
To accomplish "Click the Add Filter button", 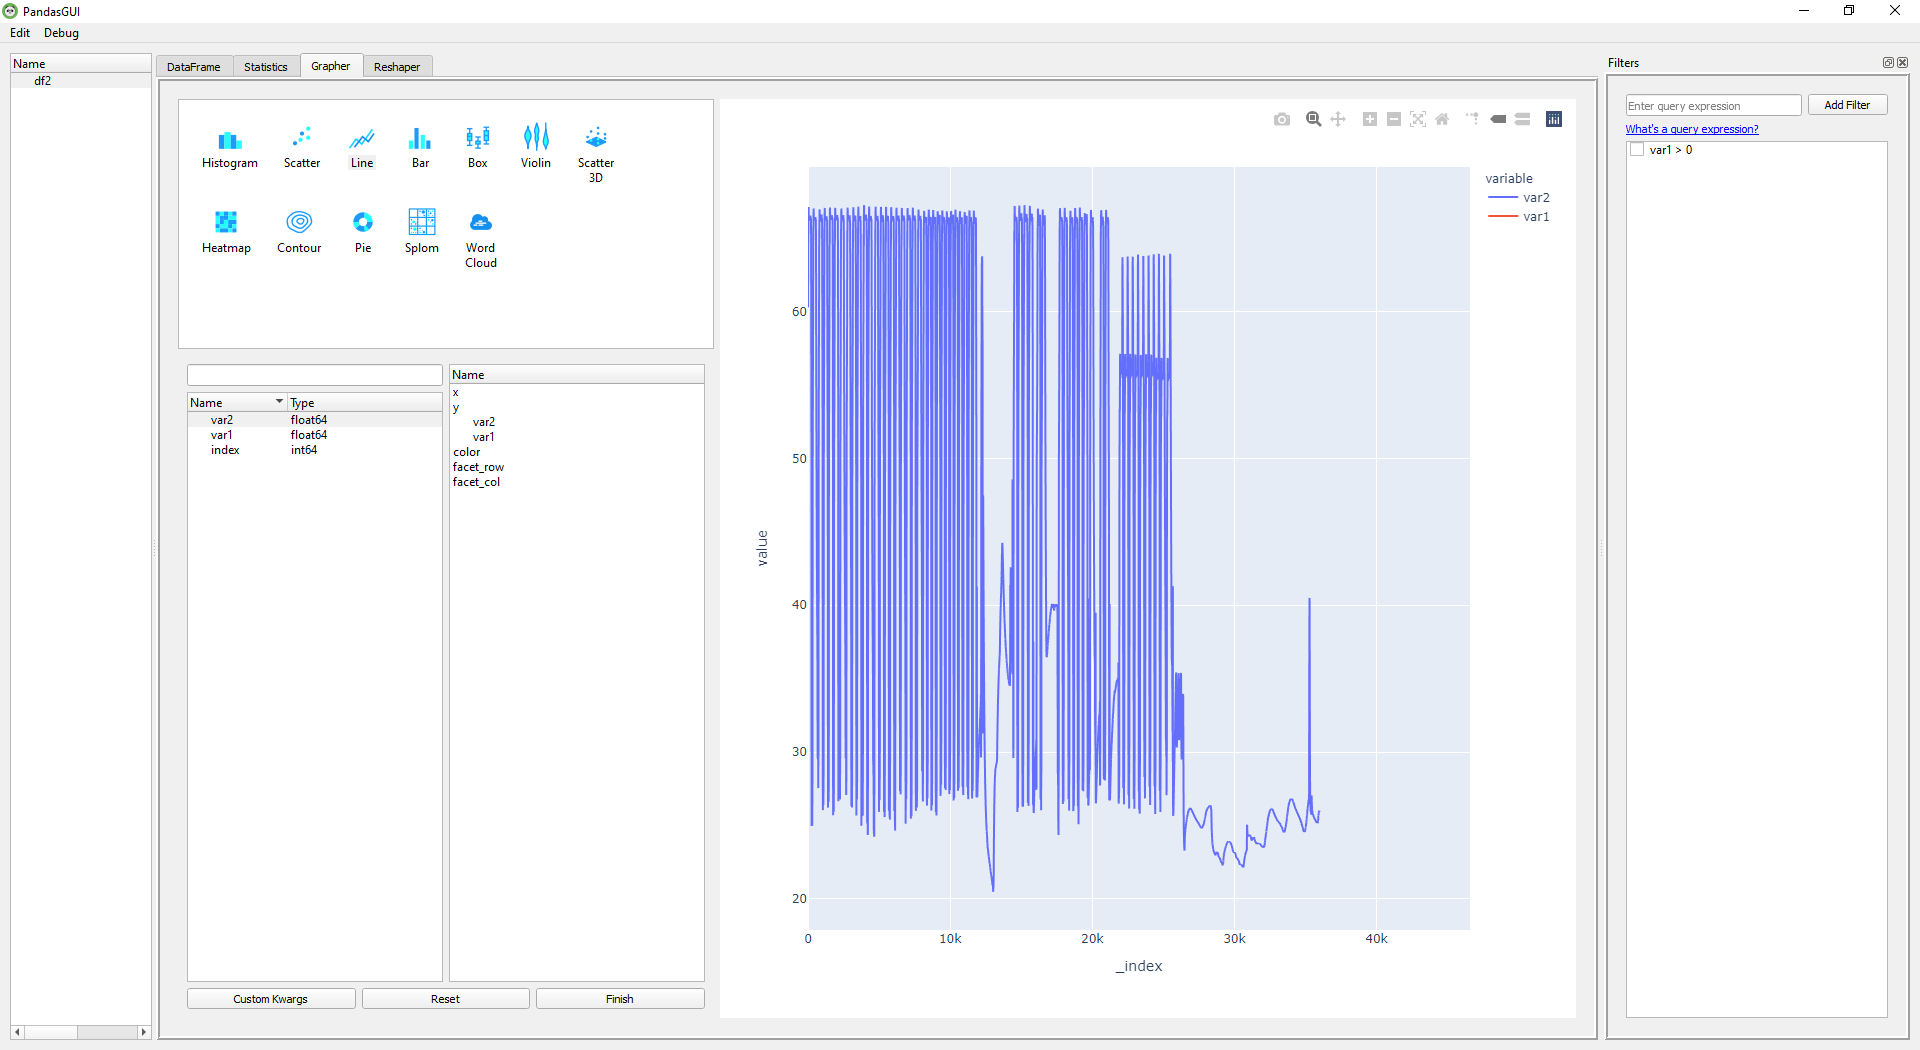I will pos(1847,105).
